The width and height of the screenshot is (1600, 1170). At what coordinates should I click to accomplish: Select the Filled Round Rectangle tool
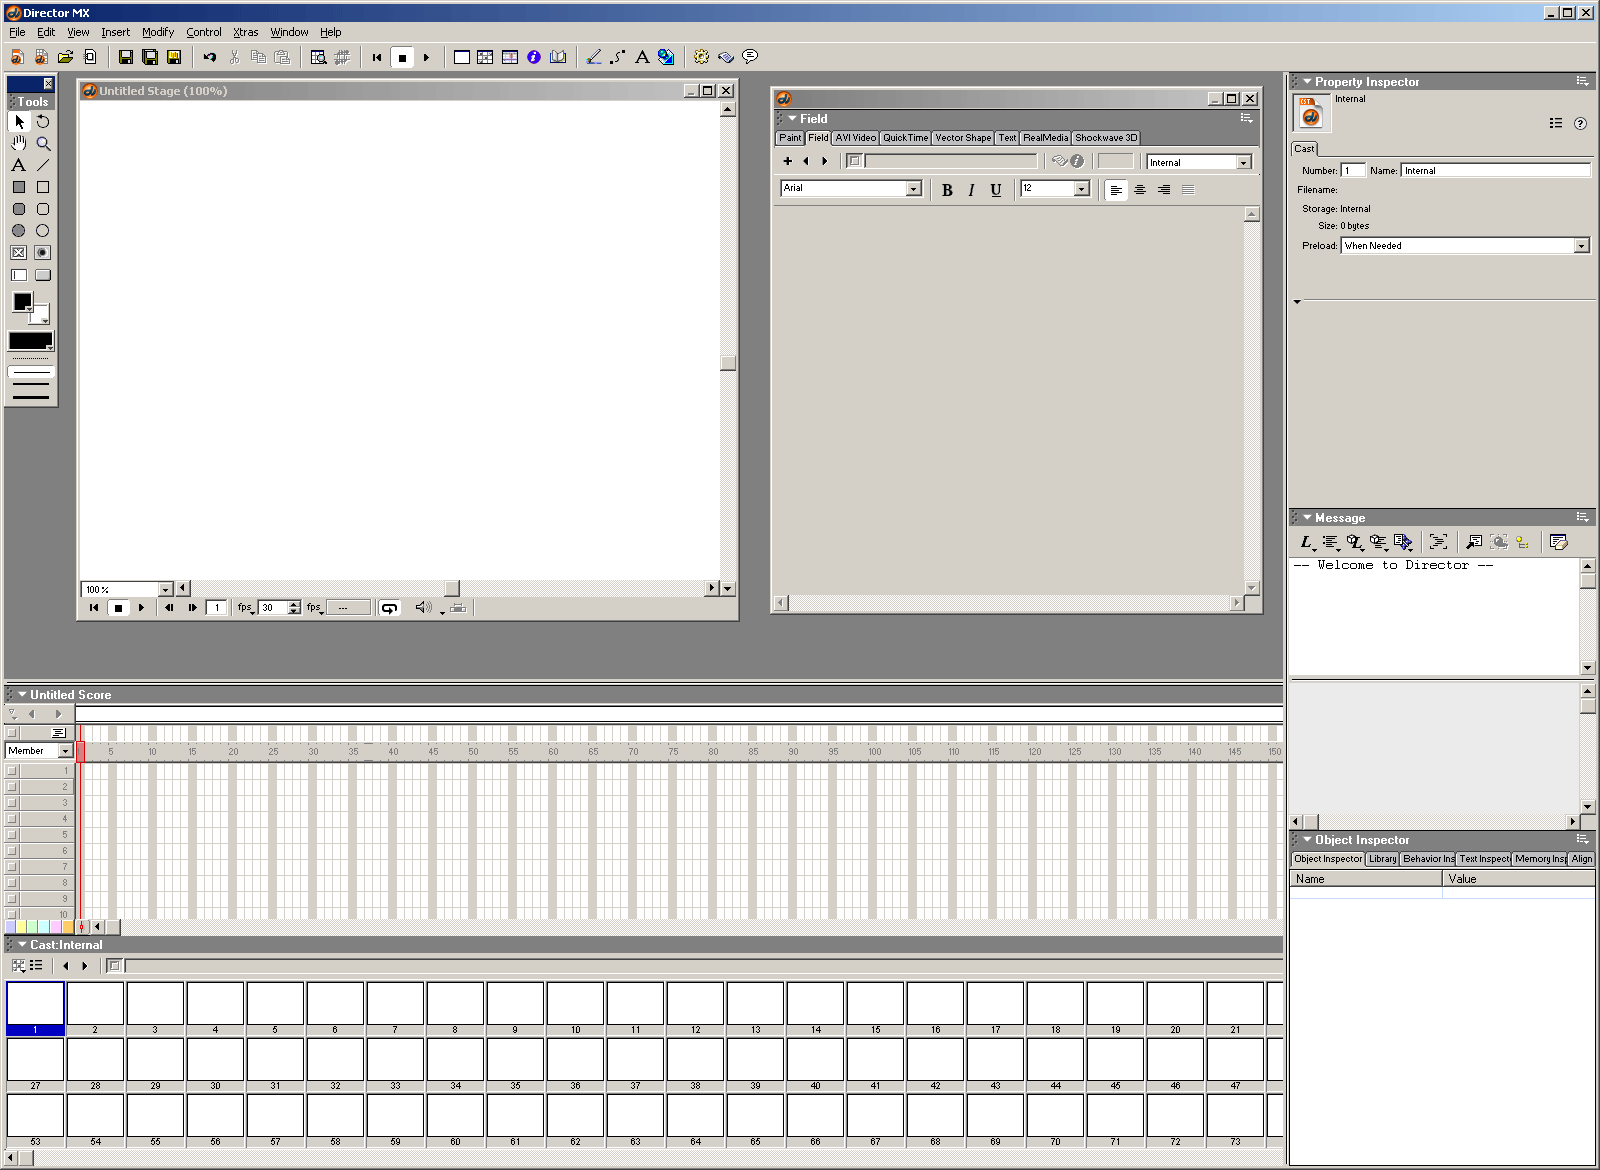click(x=19, y=209)
